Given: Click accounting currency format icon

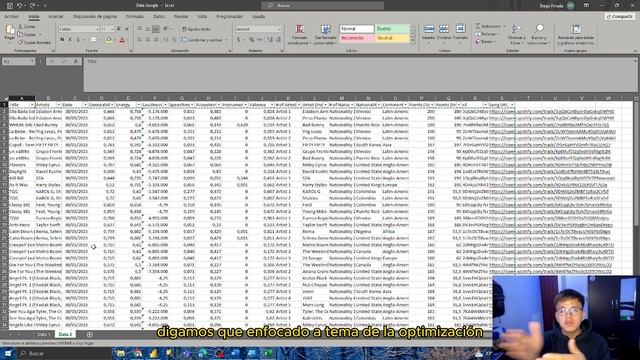Looking at the screenshot, I should [239, 40].
